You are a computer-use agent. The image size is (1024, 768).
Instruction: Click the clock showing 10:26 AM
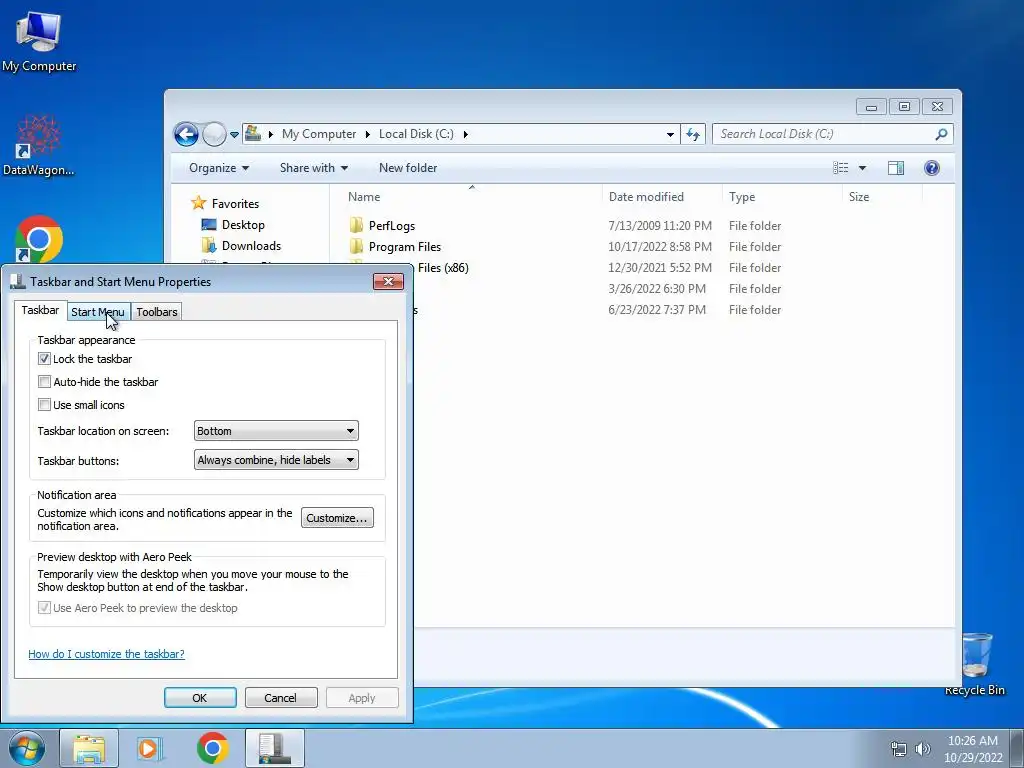point(973,741)
